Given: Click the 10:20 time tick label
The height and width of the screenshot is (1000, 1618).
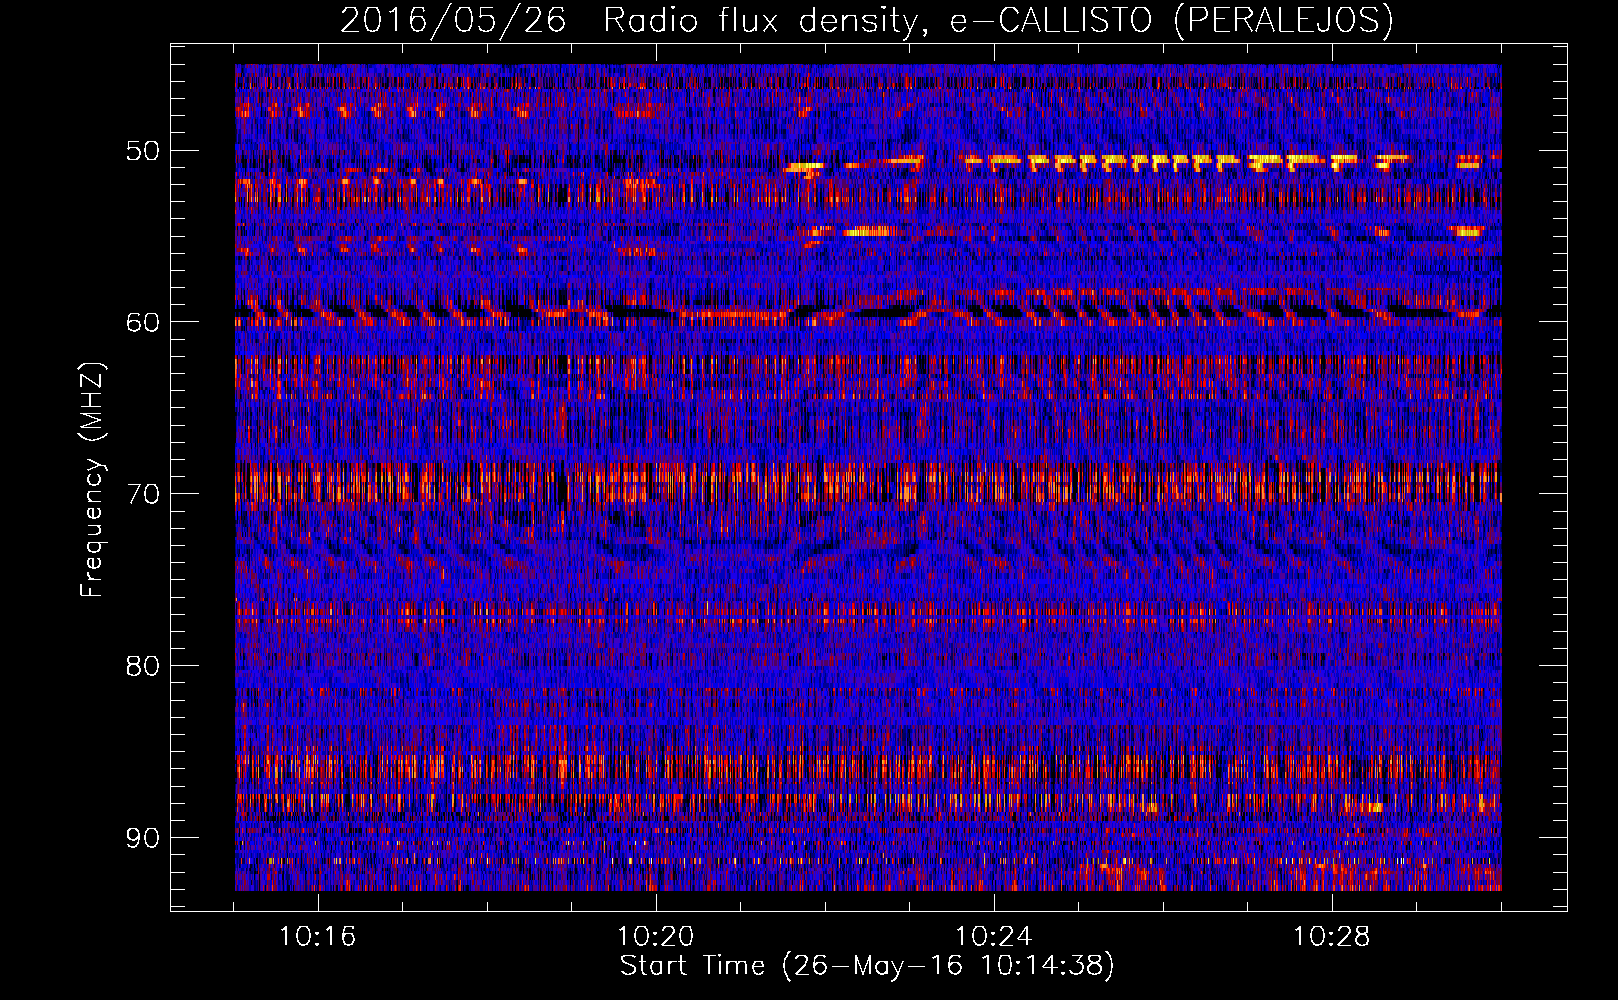Looking at the screenshot, I should click(656, 937).
